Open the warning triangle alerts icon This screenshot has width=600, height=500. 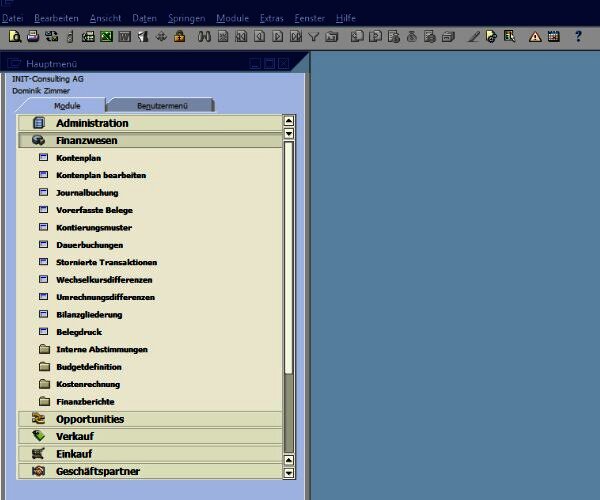pyautogui.click(x=535, y=37)
